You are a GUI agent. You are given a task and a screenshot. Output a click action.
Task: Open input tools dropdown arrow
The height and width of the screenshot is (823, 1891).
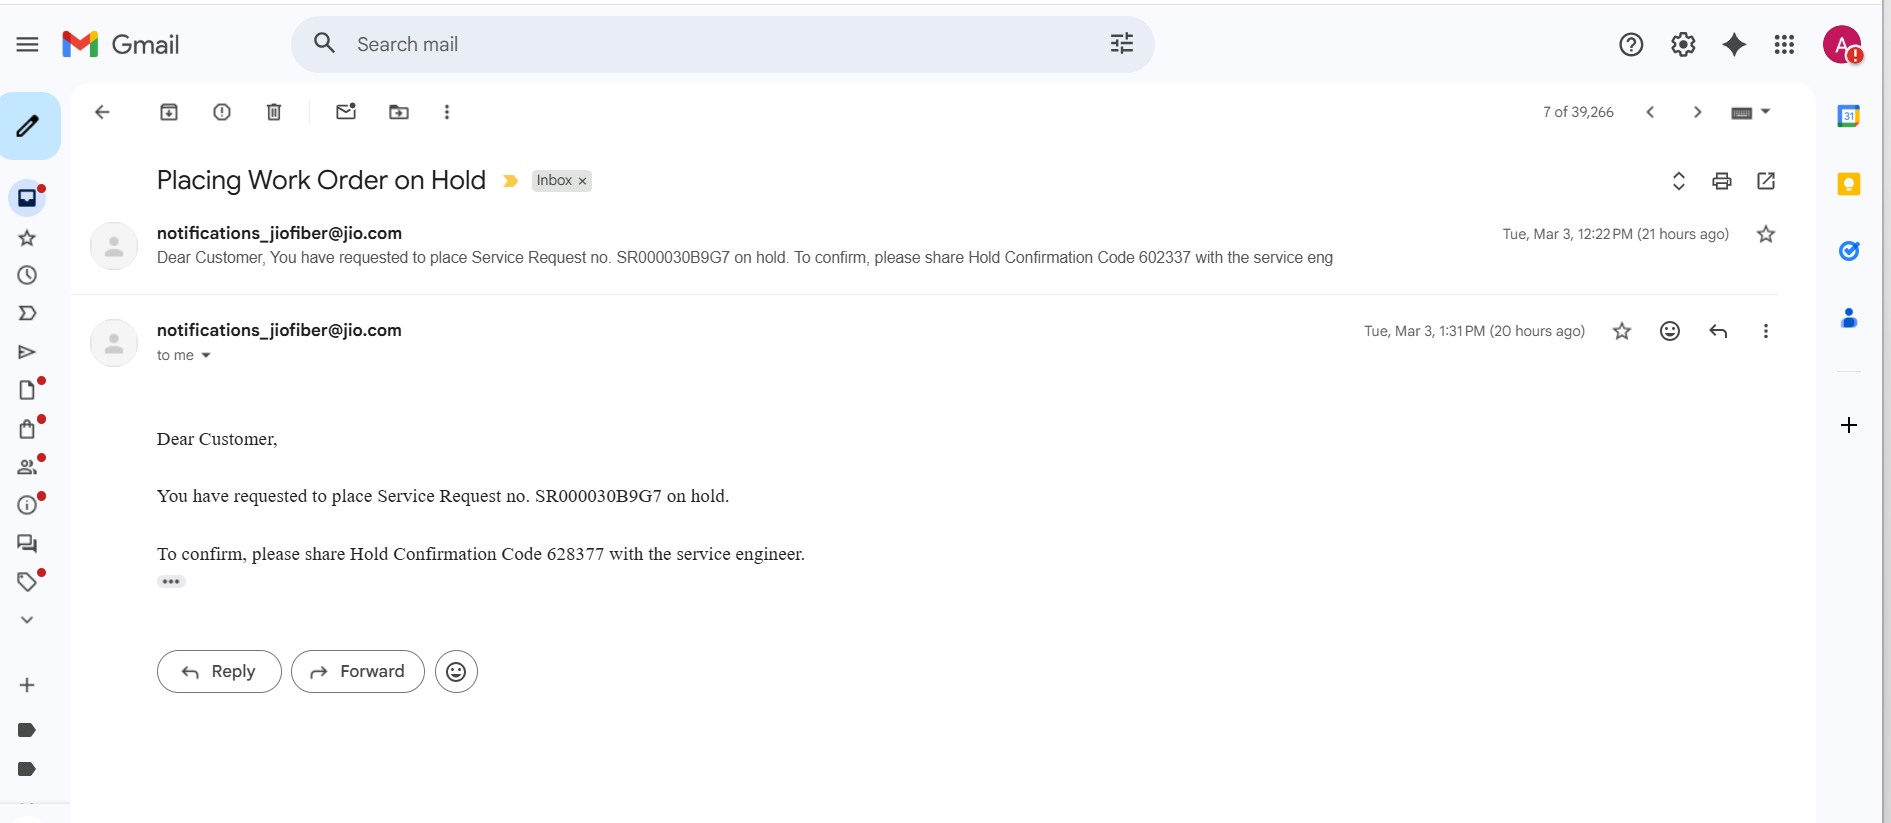pos(1766,112)
